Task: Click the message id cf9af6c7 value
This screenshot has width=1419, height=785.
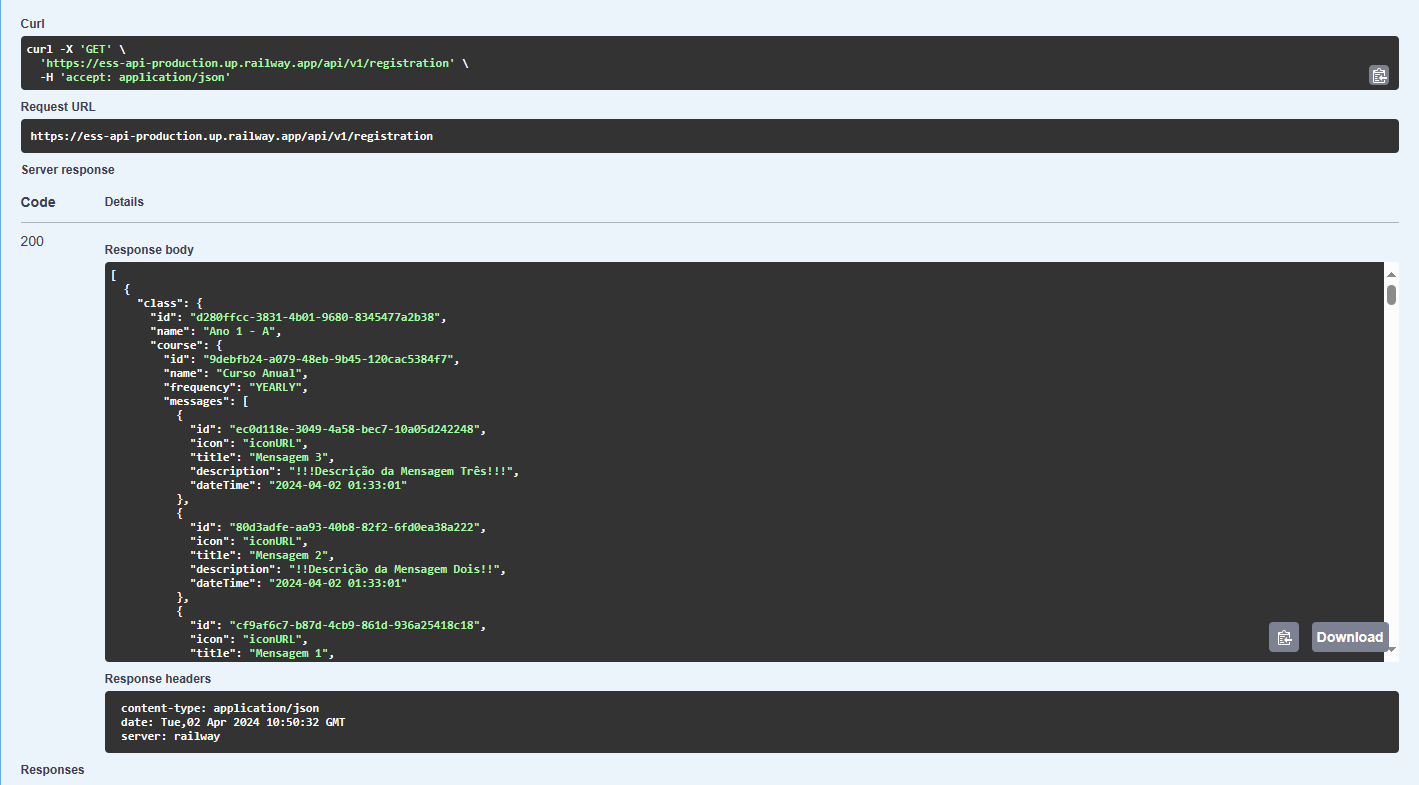Action: tap(355, 625)
